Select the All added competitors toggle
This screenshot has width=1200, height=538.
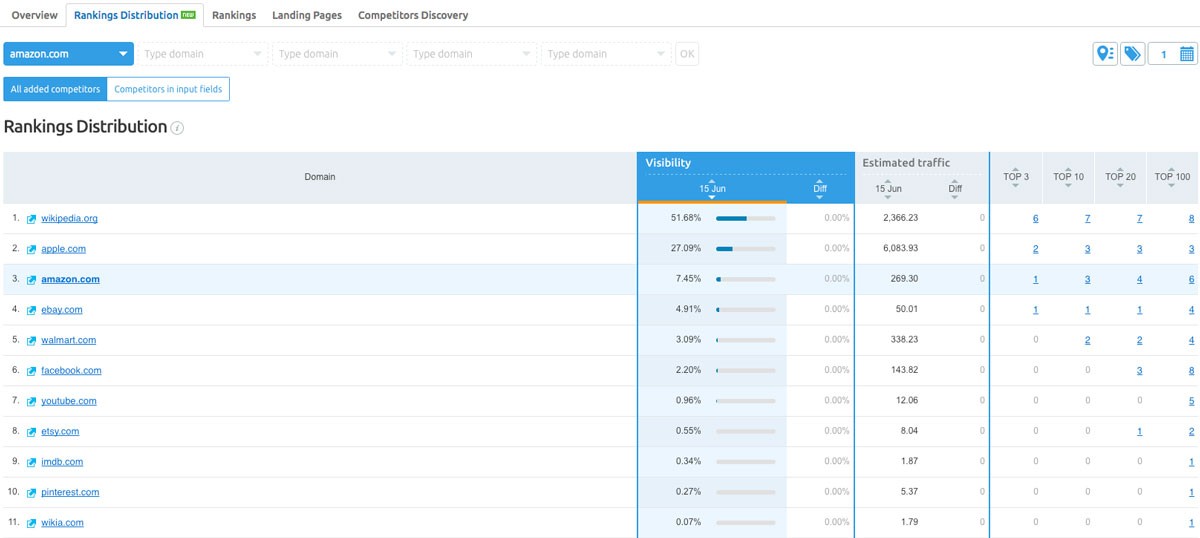(55, 89)
